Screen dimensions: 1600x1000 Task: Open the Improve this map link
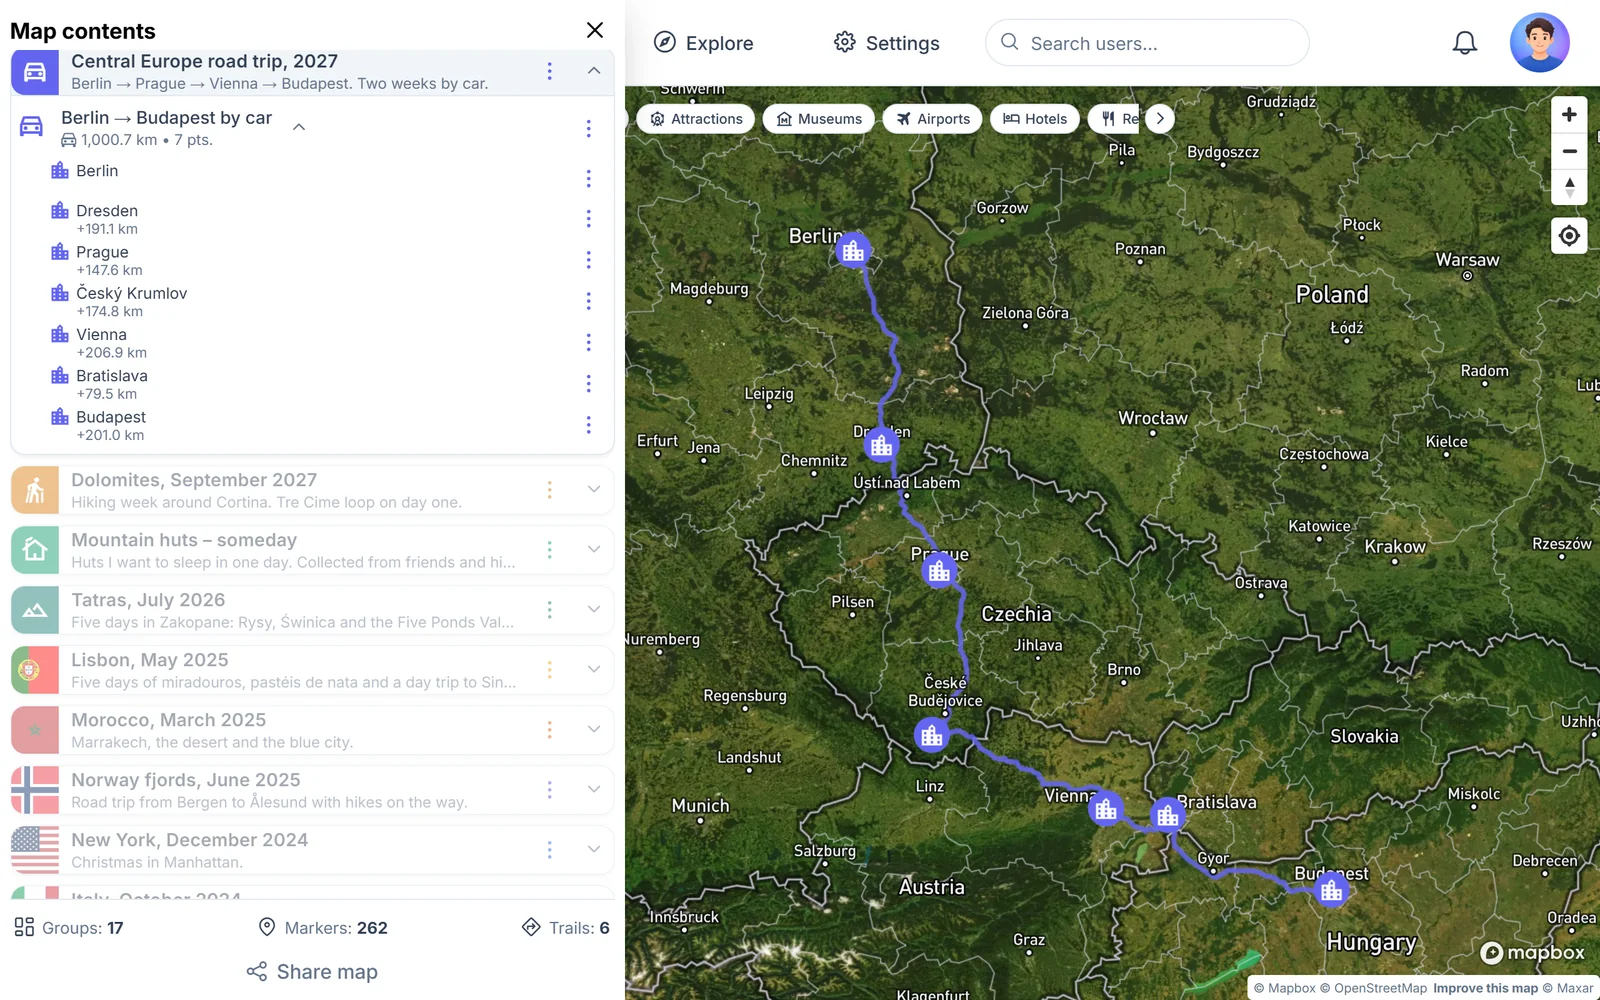pos(1485,988)
